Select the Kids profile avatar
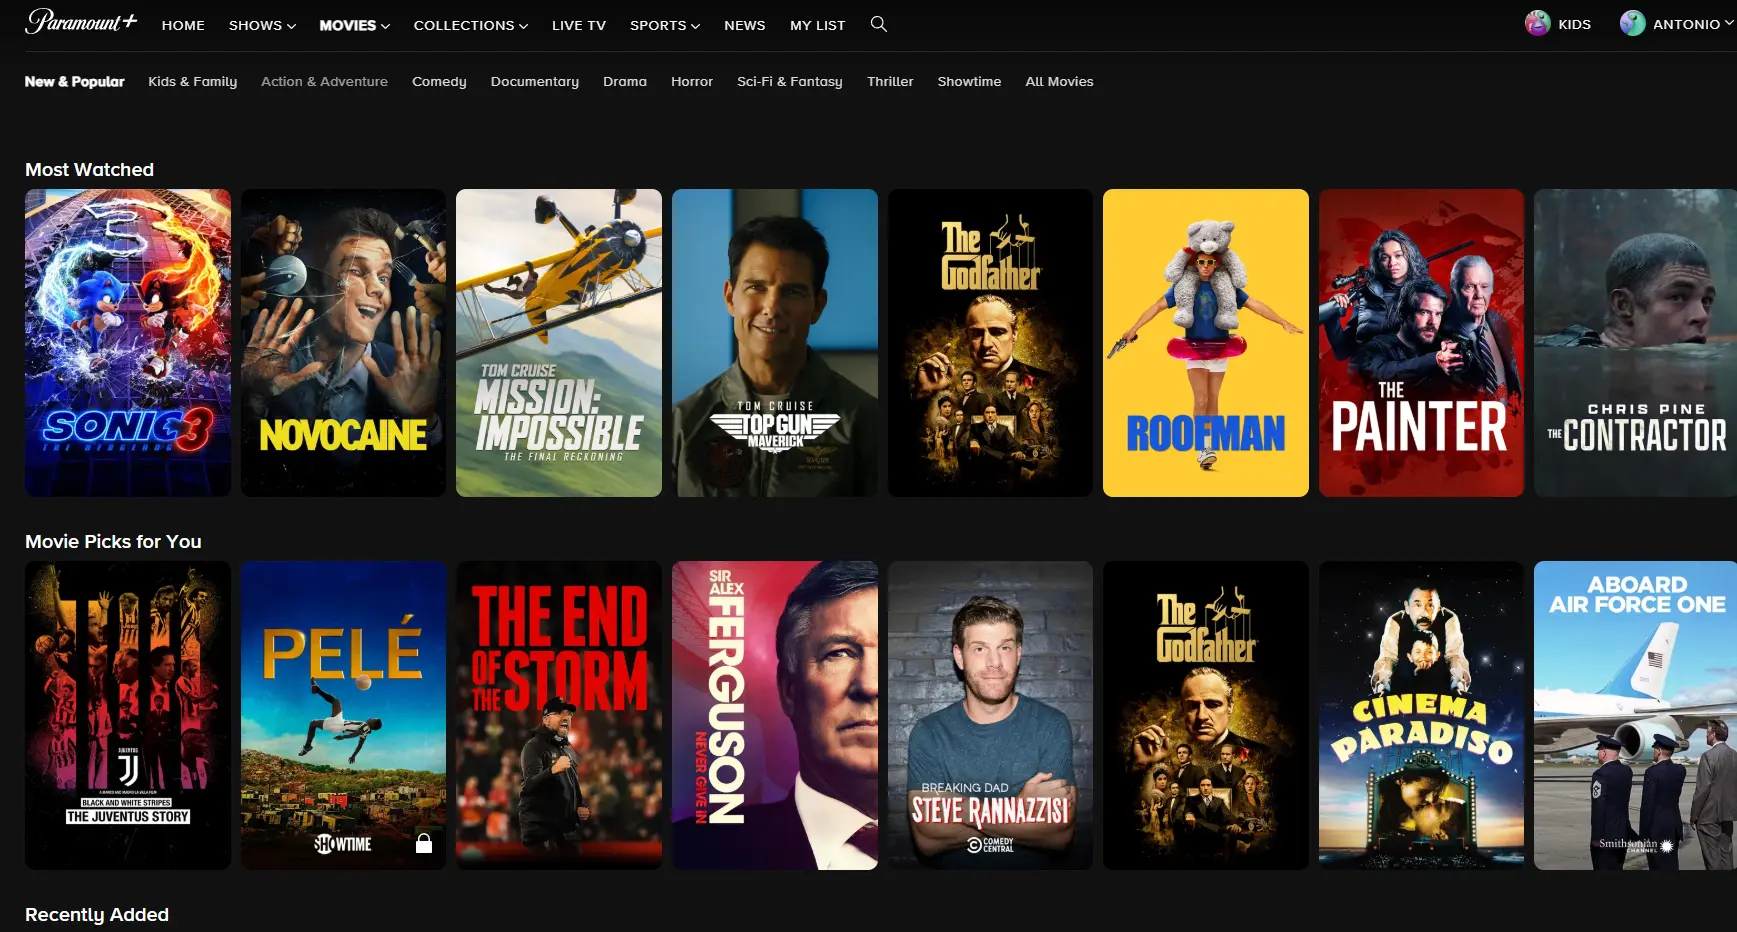 [x=1537, y=23]
